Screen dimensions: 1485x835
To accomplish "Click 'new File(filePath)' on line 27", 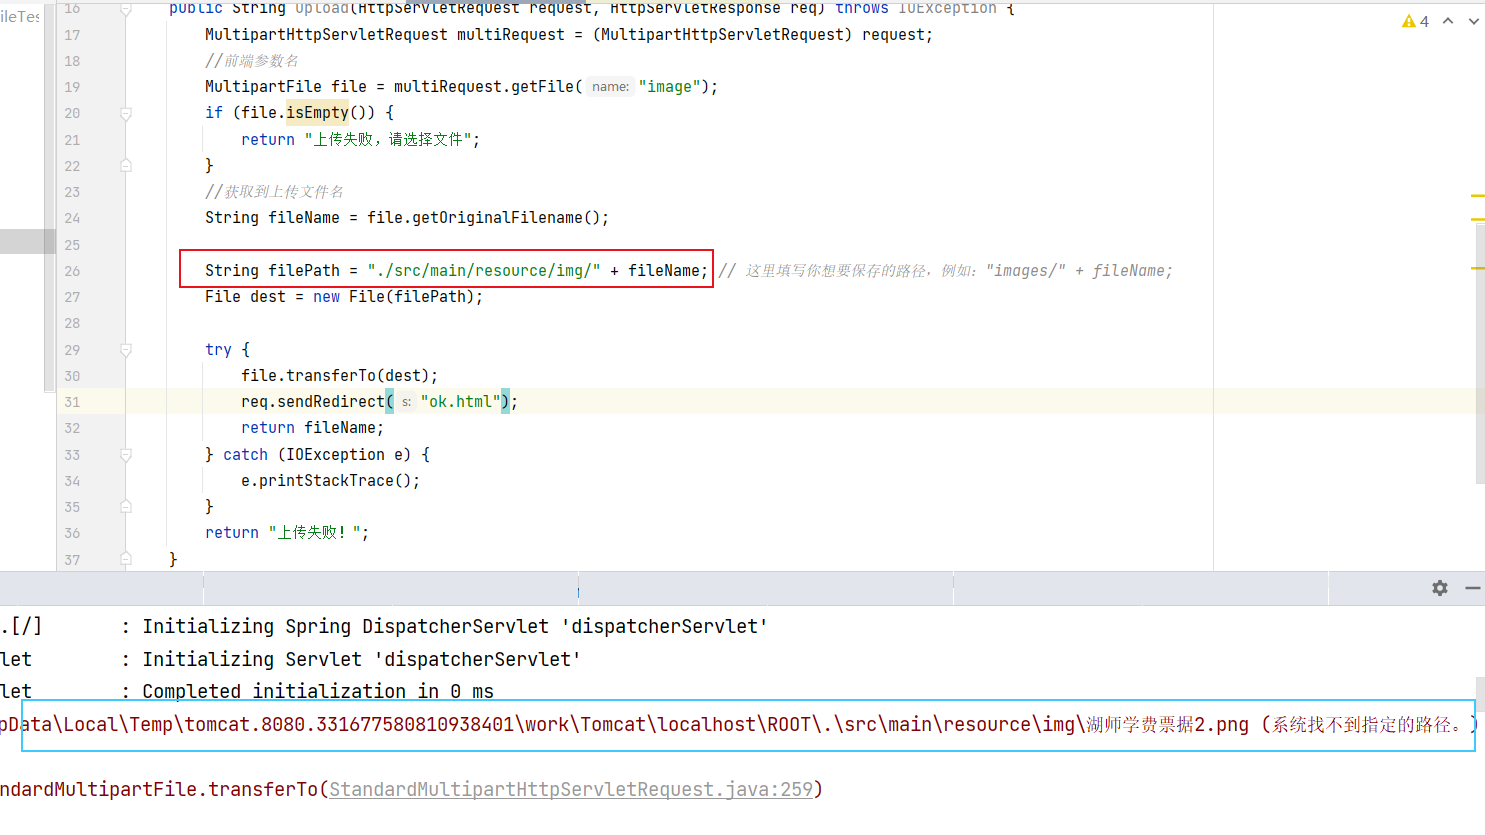I will point(394,296).
